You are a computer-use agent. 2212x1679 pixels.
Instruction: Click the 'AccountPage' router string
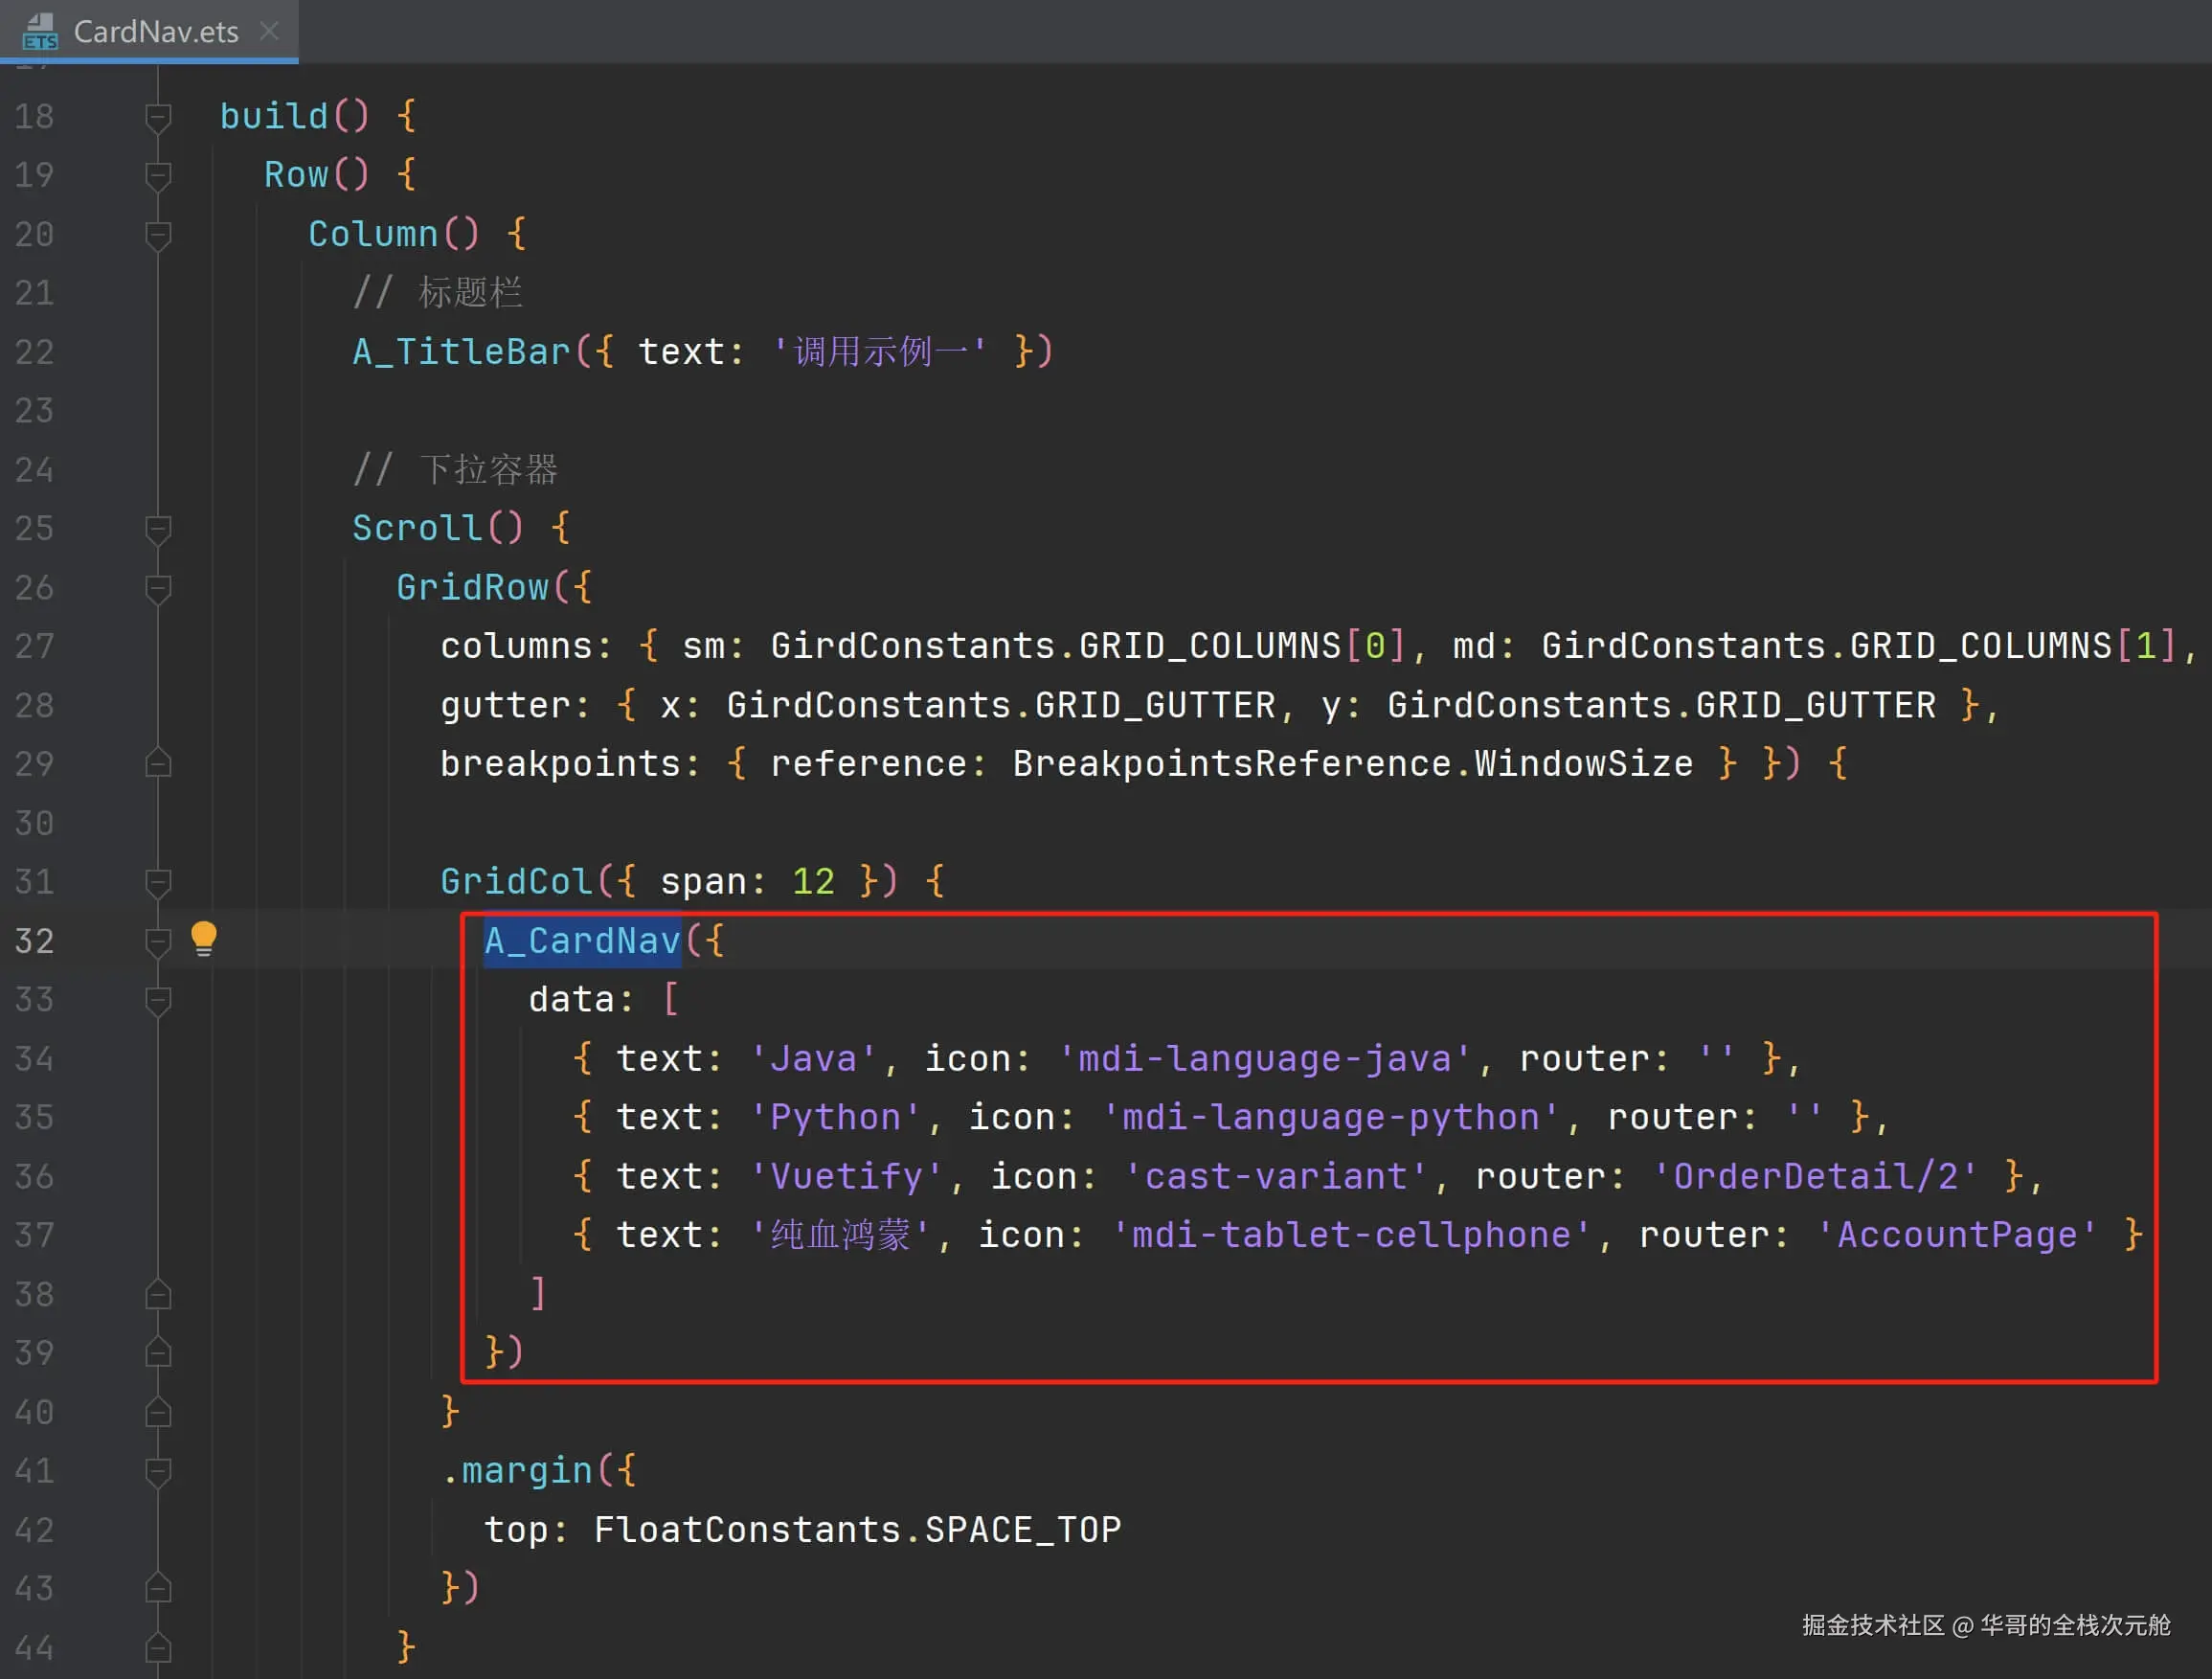click(x=1956, y=1235)
